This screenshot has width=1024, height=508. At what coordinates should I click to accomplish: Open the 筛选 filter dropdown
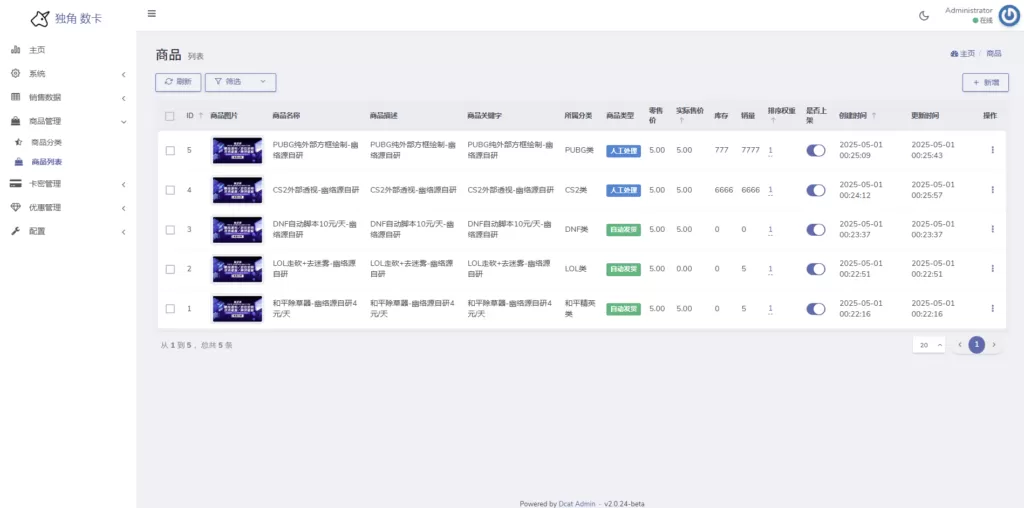pyautogui.click(x=240, y=82)
